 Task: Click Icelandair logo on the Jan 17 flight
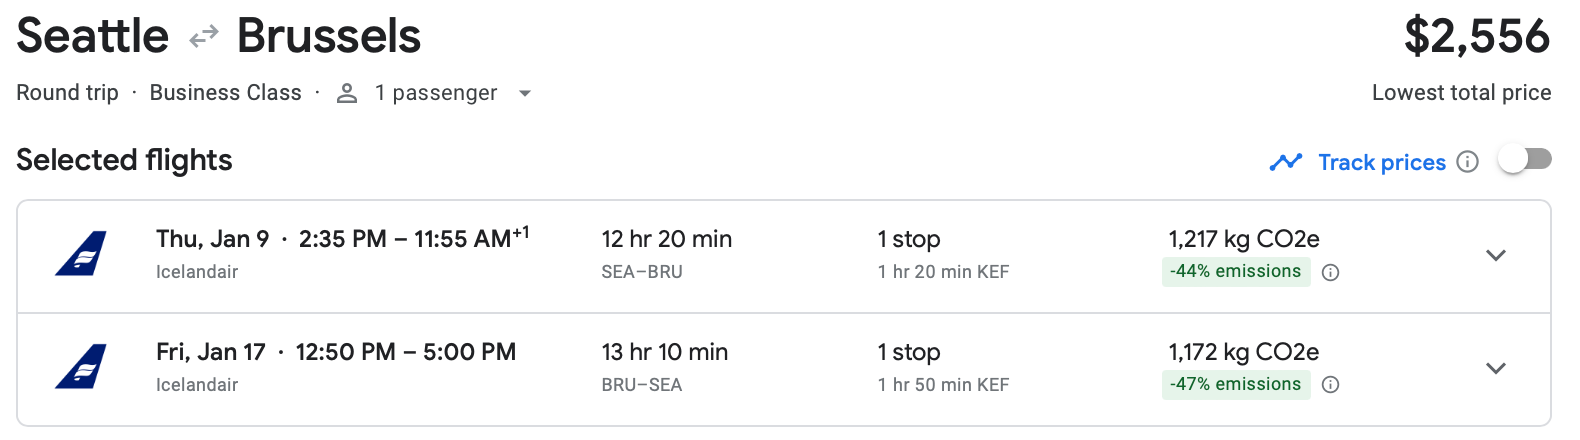coord(81,367)
